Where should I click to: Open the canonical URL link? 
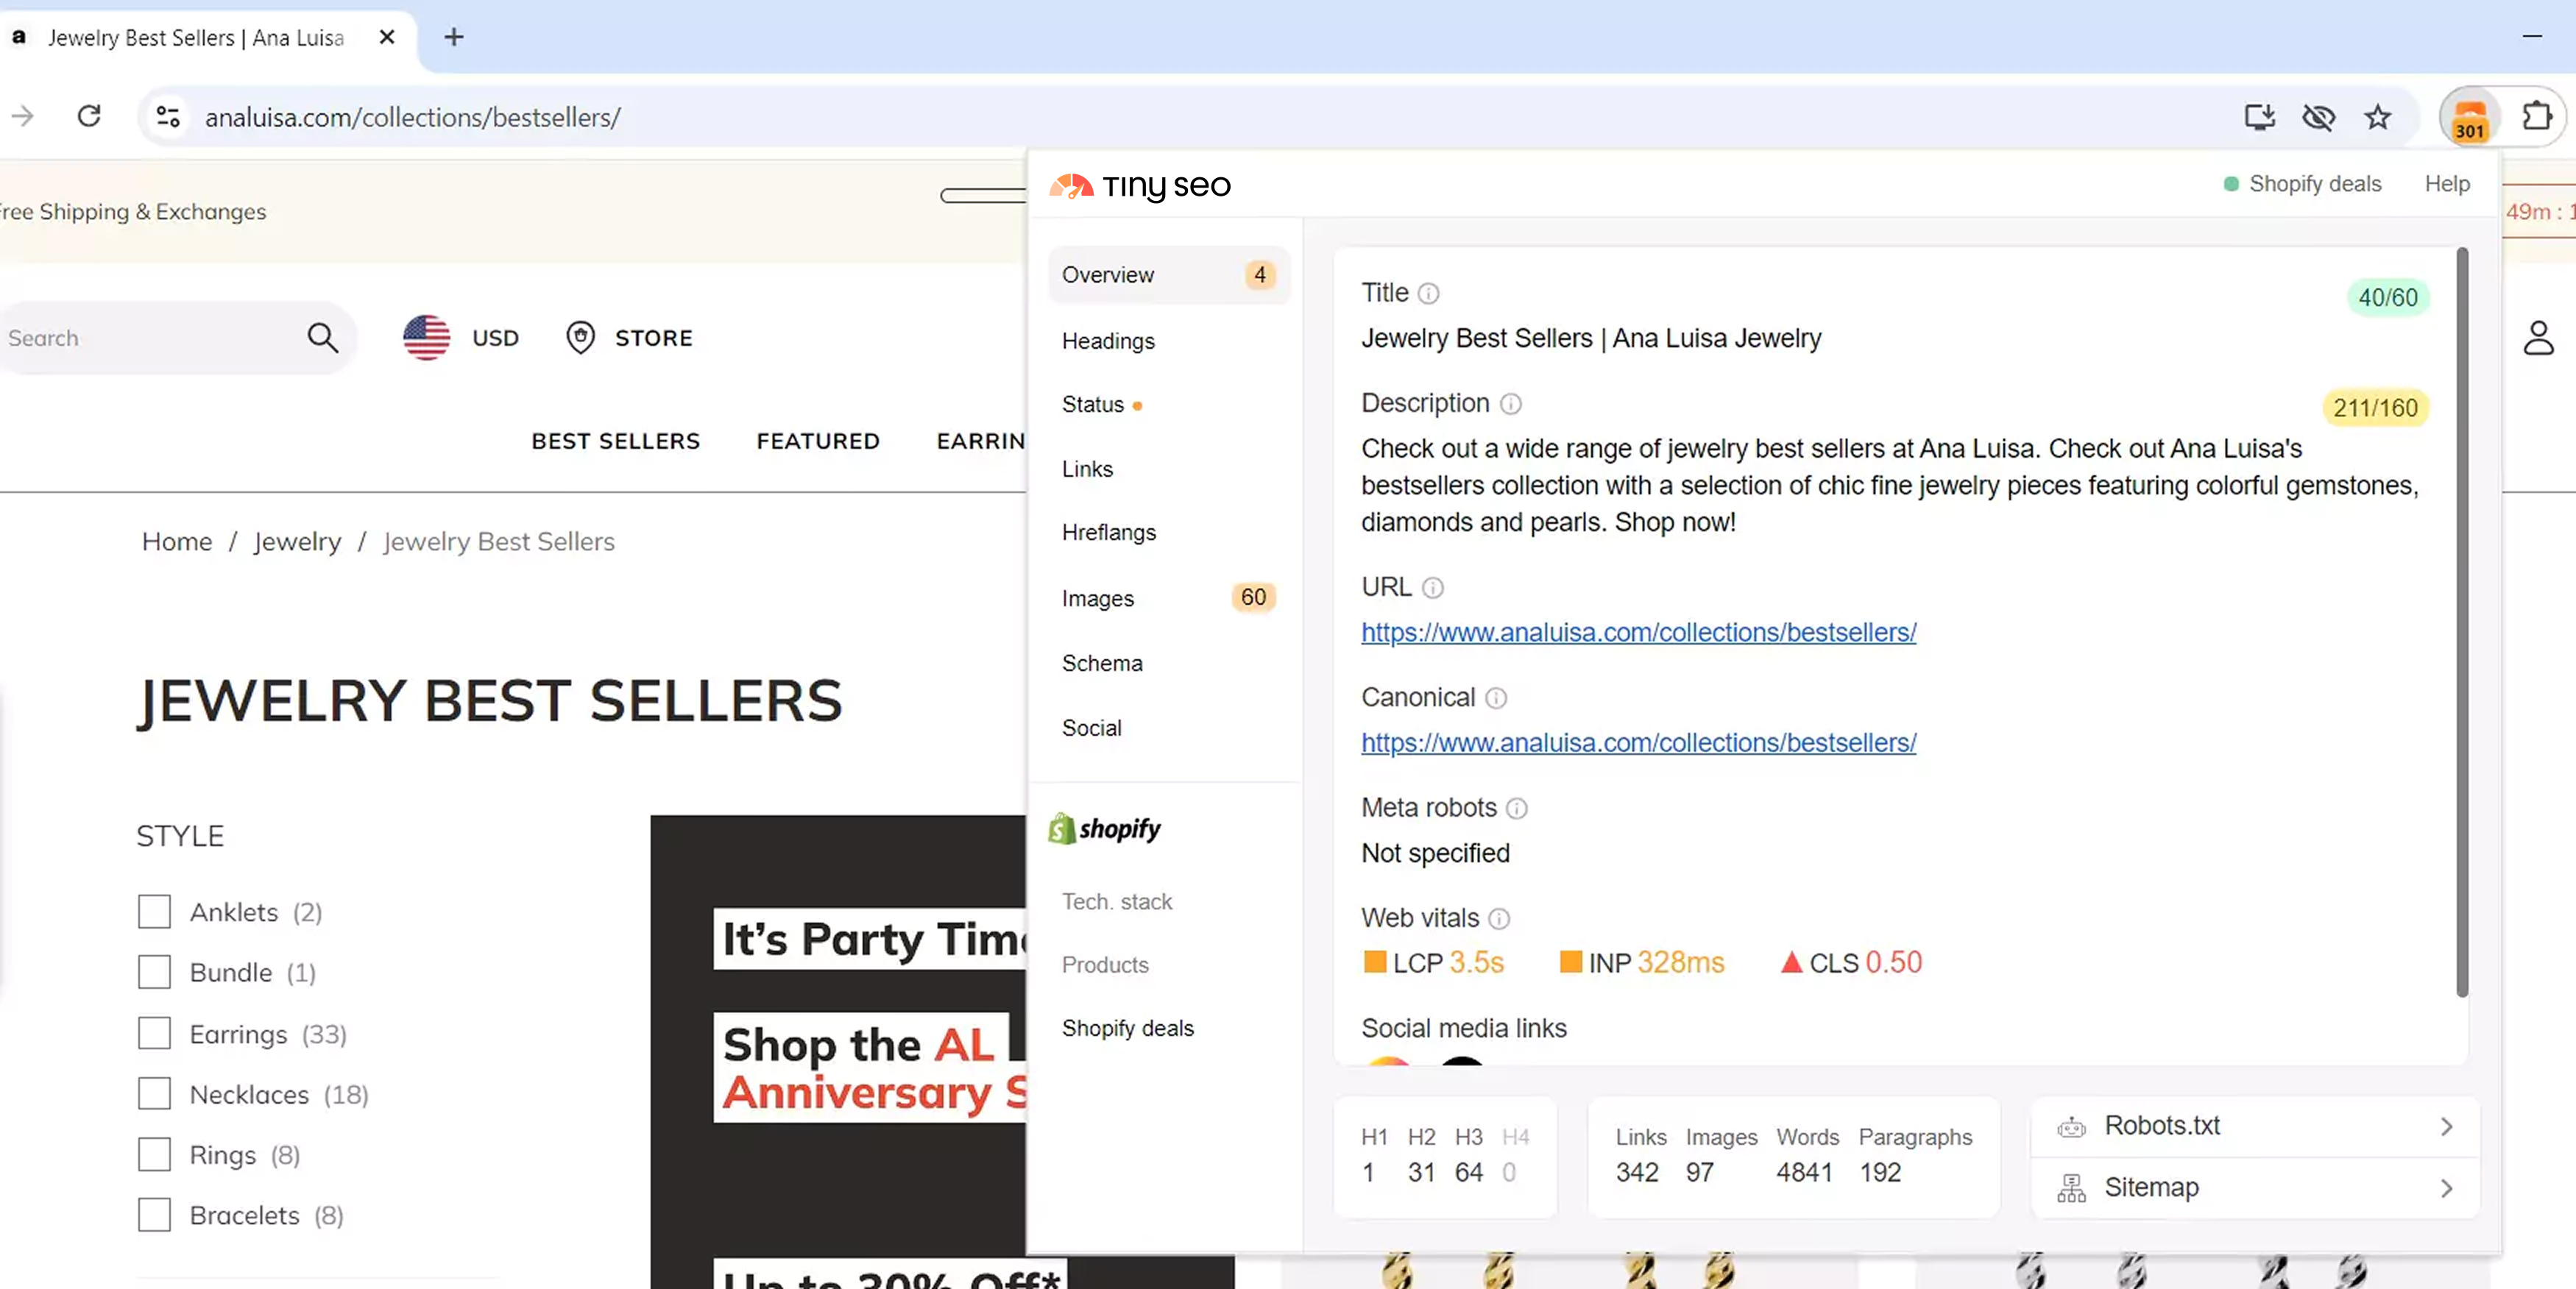click(x=1638, y=743)
